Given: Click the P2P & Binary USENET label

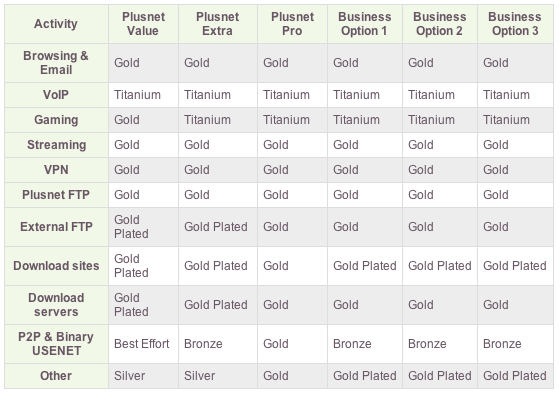Looking at the screenshot, I should (x=56, y=344).
